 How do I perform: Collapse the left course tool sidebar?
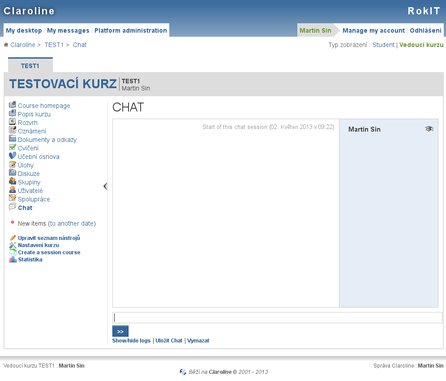(x=105, y=186)
